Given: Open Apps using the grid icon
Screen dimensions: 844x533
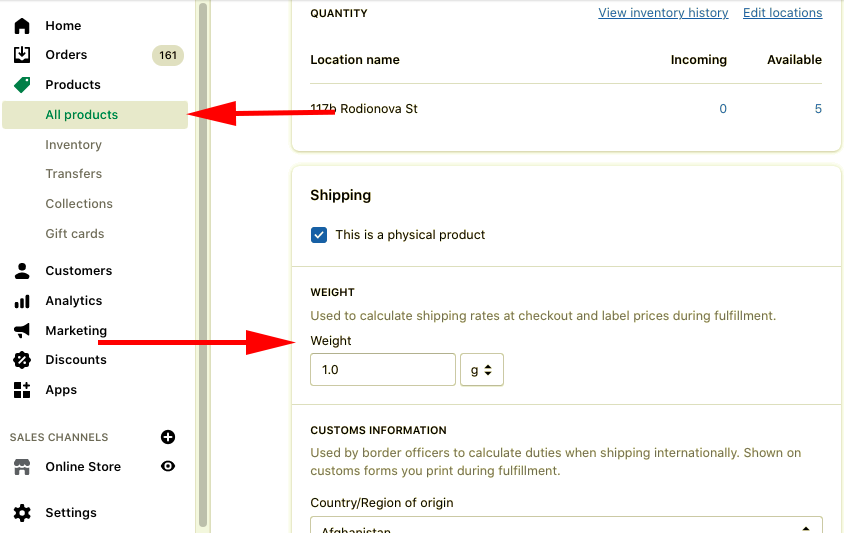Looking at the screenshot, I should click(22, 390).
